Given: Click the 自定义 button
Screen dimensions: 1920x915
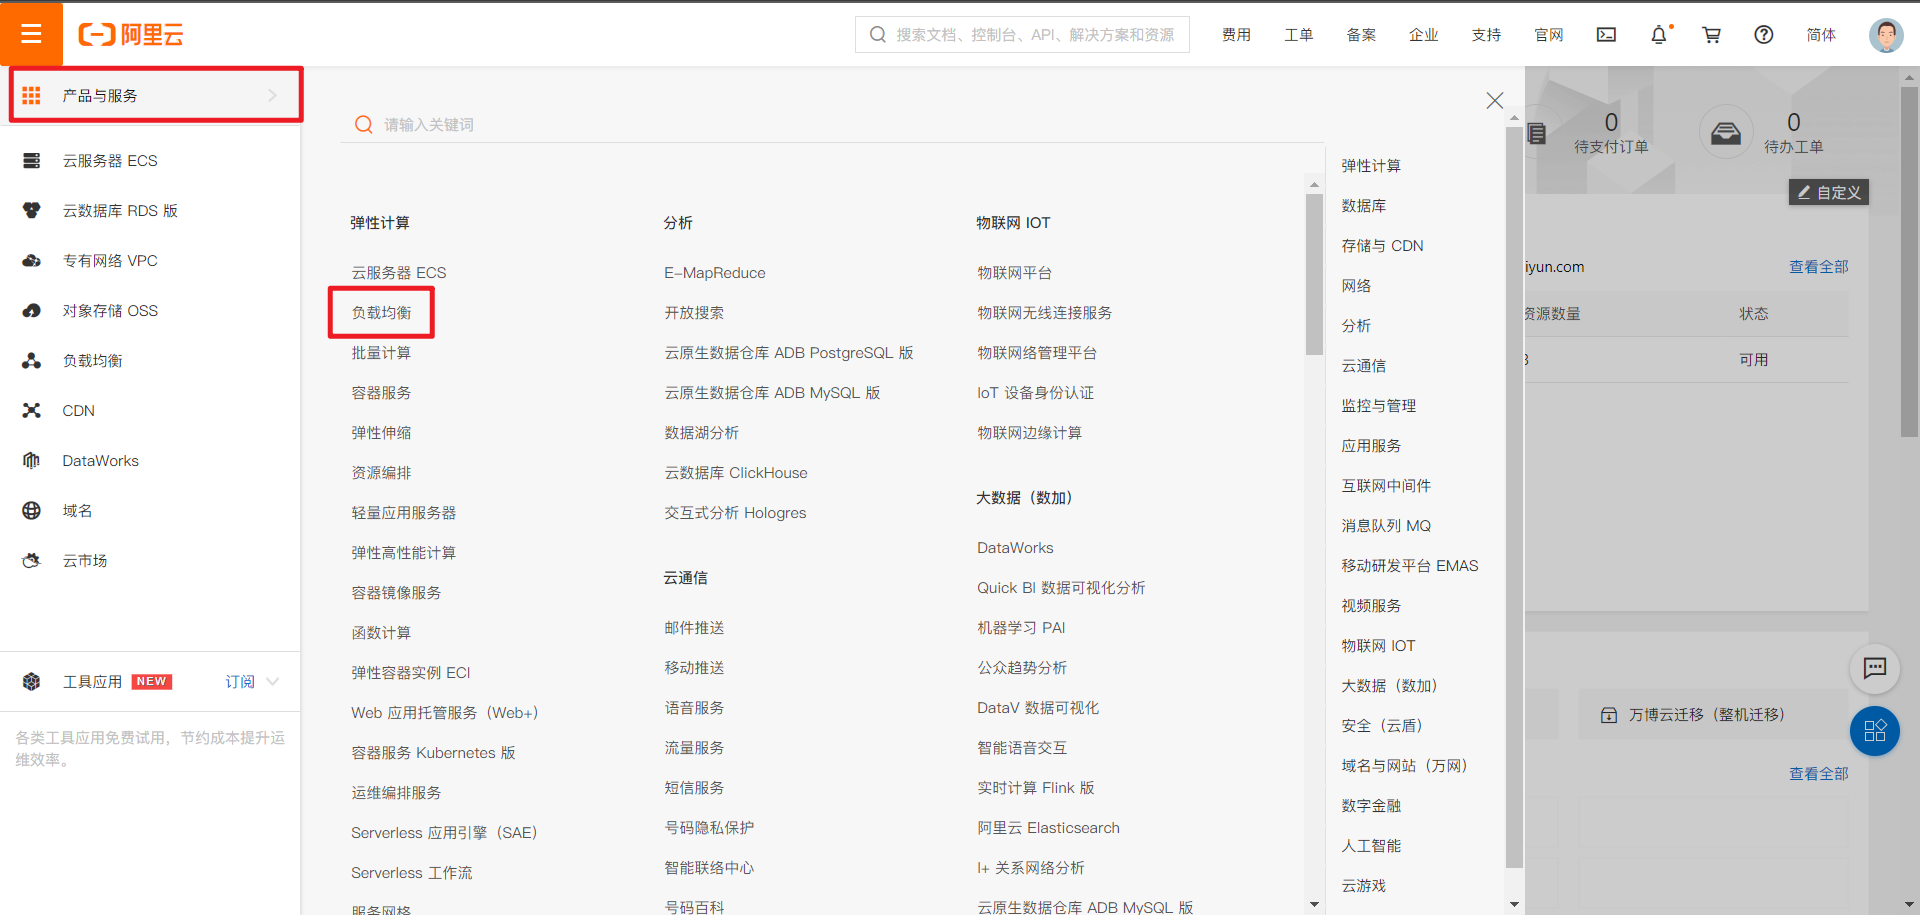Looking at the screenshot, I should 1828,192.
